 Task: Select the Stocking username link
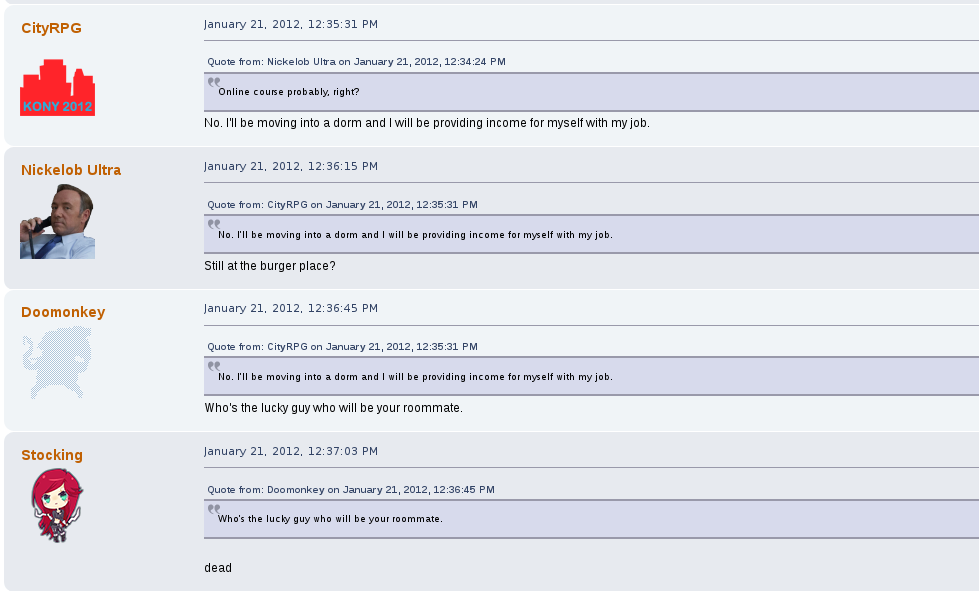click(x=52, y=455)
